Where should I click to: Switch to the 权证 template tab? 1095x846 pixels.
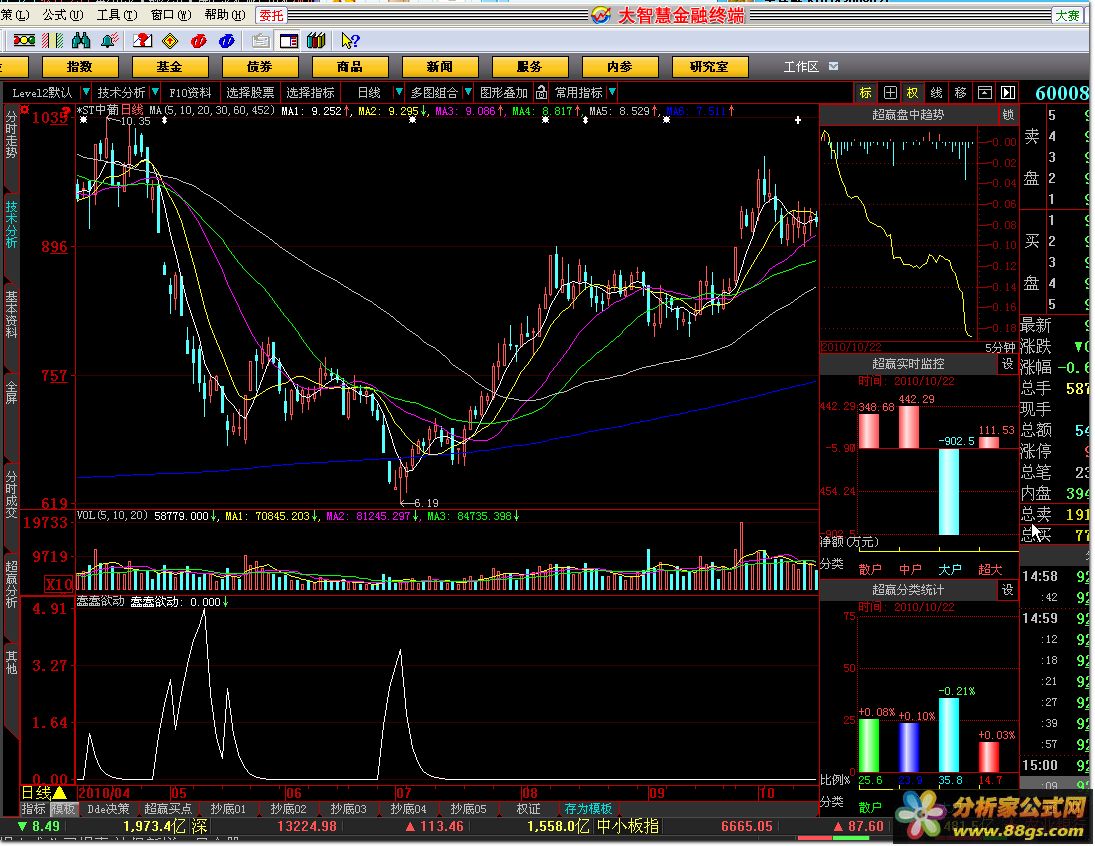click(529, 808)
